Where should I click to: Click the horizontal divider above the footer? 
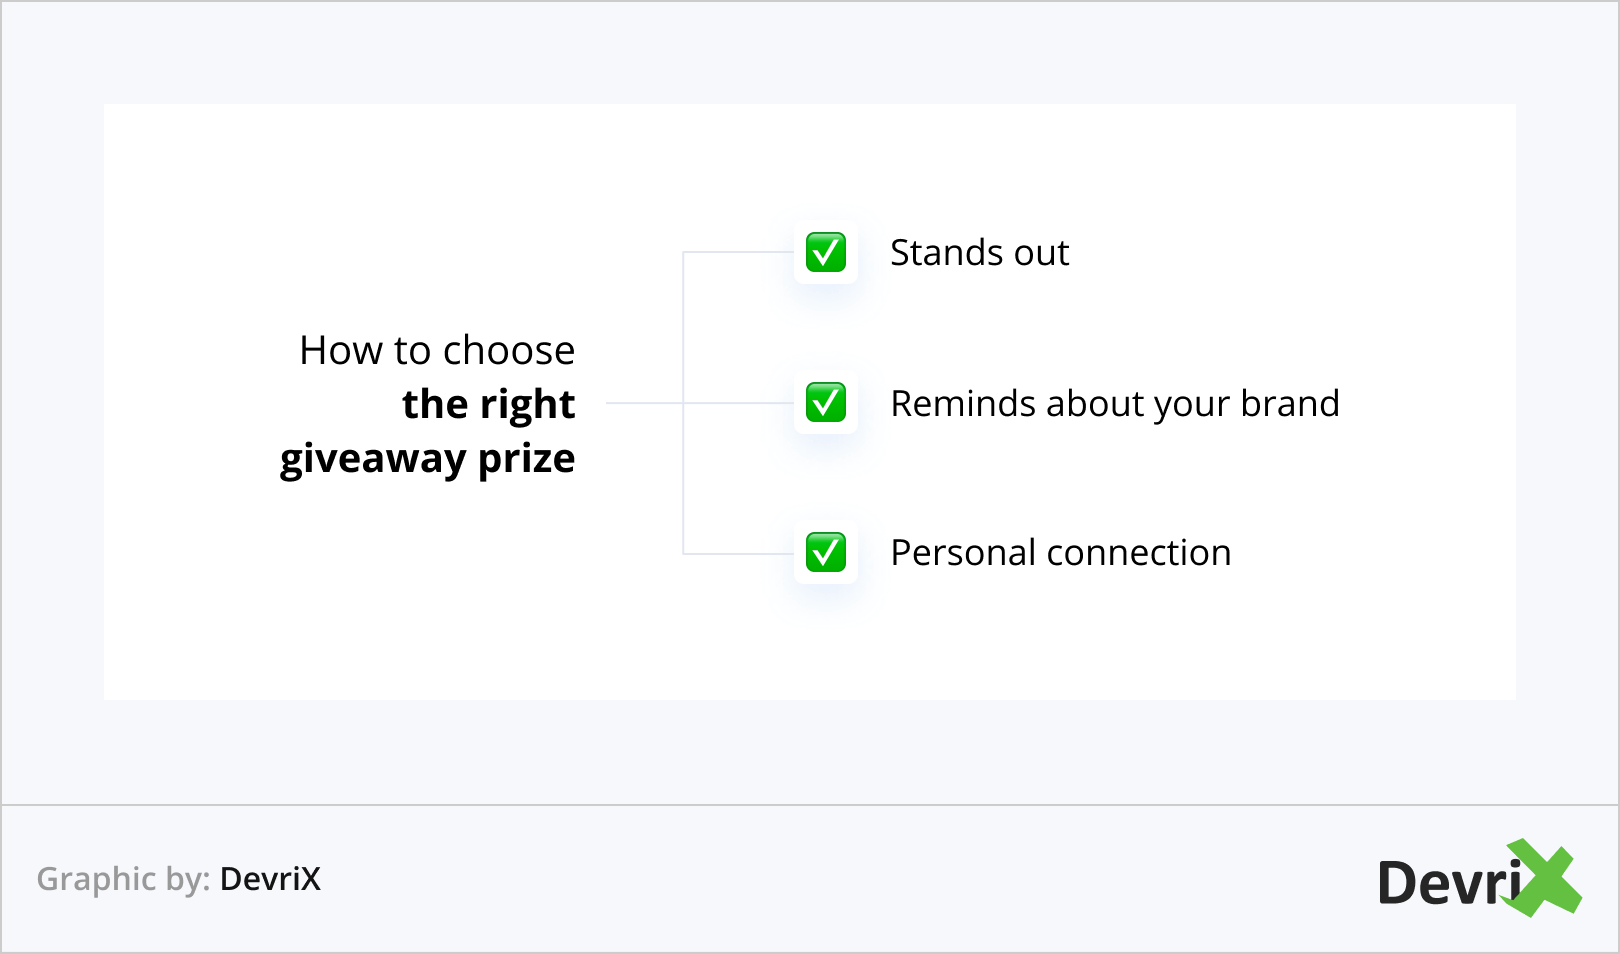[810, 805]
